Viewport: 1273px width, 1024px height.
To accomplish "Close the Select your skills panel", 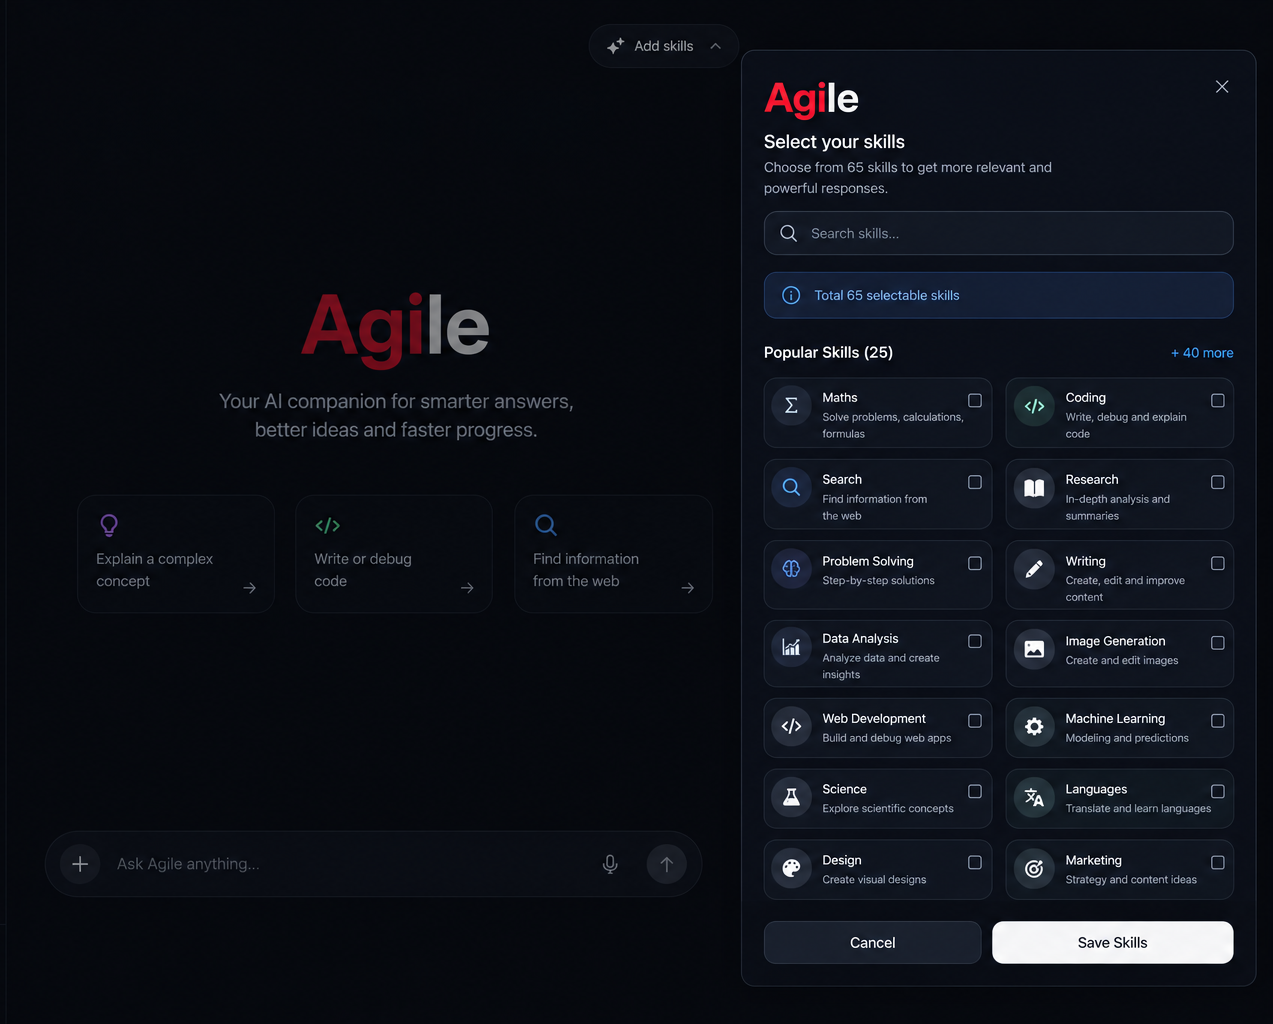I will click(x=1222, y=87).
